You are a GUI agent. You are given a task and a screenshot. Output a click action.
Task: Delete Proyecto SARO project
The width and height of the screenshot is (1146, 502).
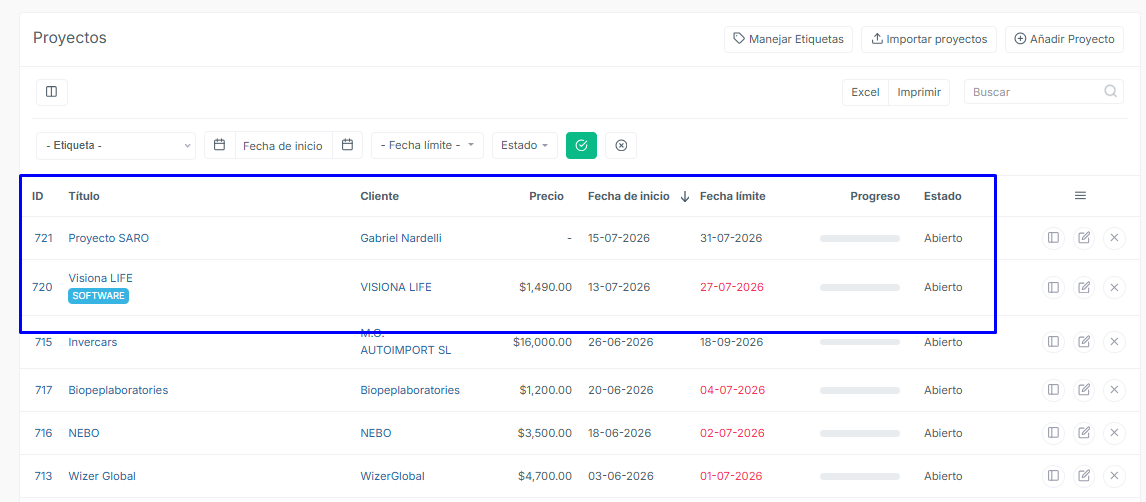click(1115, 237)
